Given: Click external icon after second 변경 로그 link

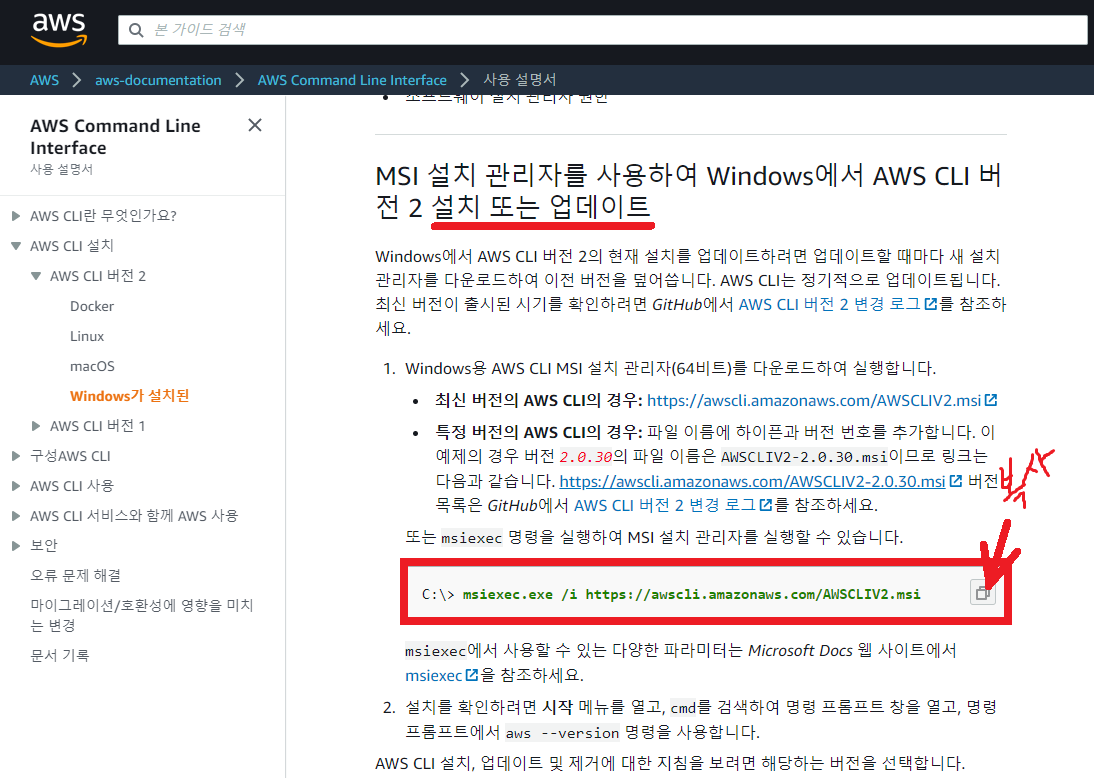Looking at the screenshot, I should coord(766,505).
